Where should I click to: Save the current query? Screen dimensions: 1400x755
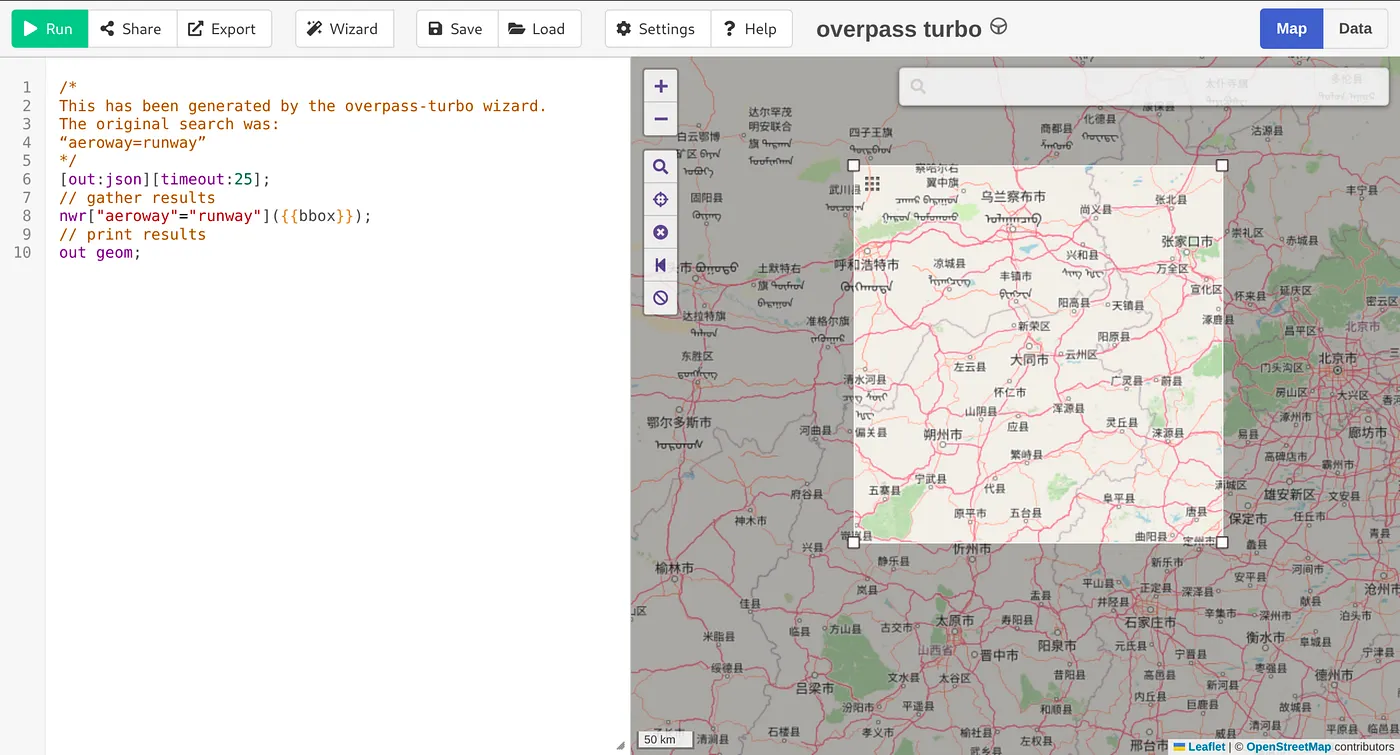tap(455, 29)
